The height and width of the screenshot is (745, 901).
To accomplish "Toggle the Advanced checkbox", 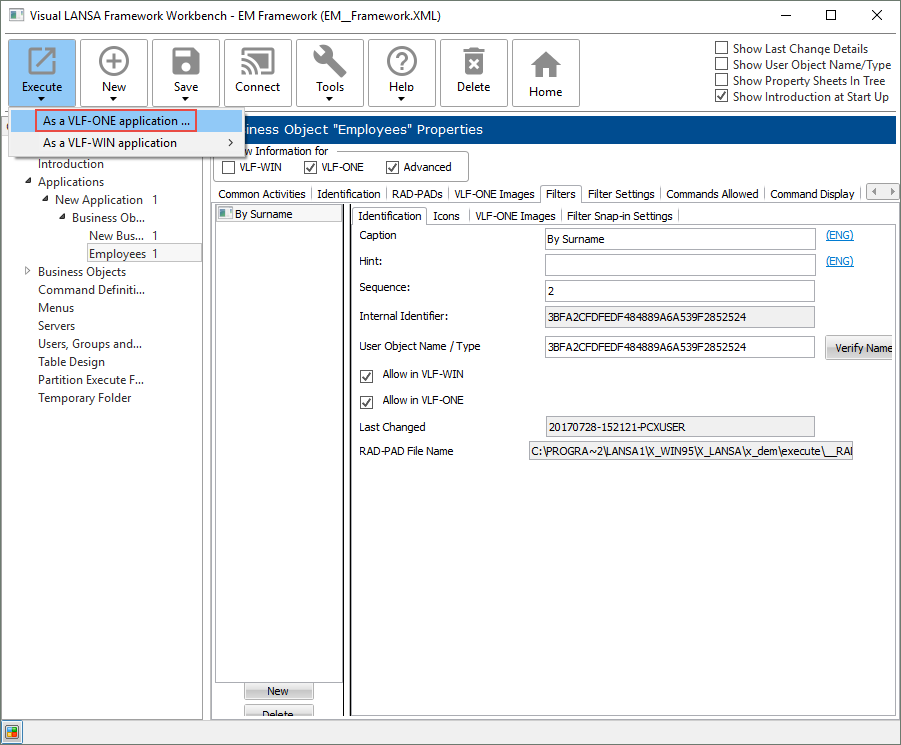I will tap(393, 167).
